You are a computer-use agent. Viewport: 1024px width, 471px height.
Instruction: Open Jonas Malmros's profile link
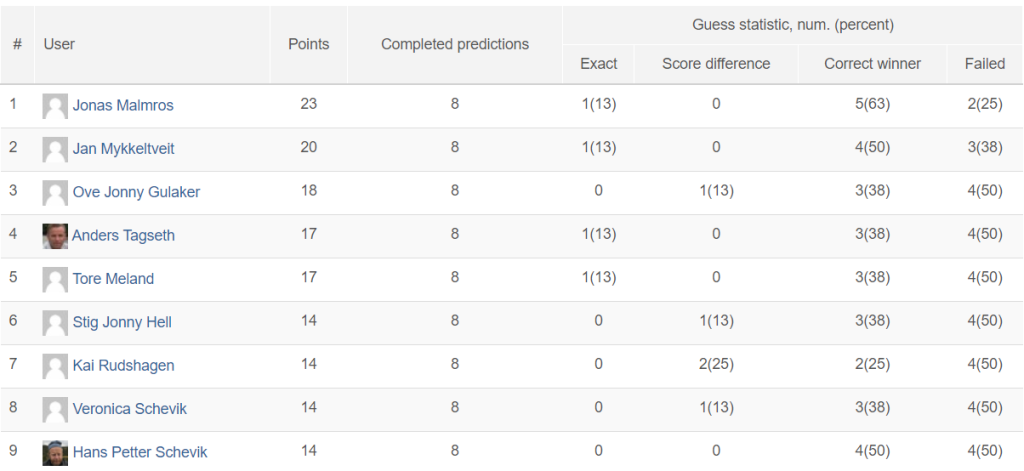pos(123,105)
